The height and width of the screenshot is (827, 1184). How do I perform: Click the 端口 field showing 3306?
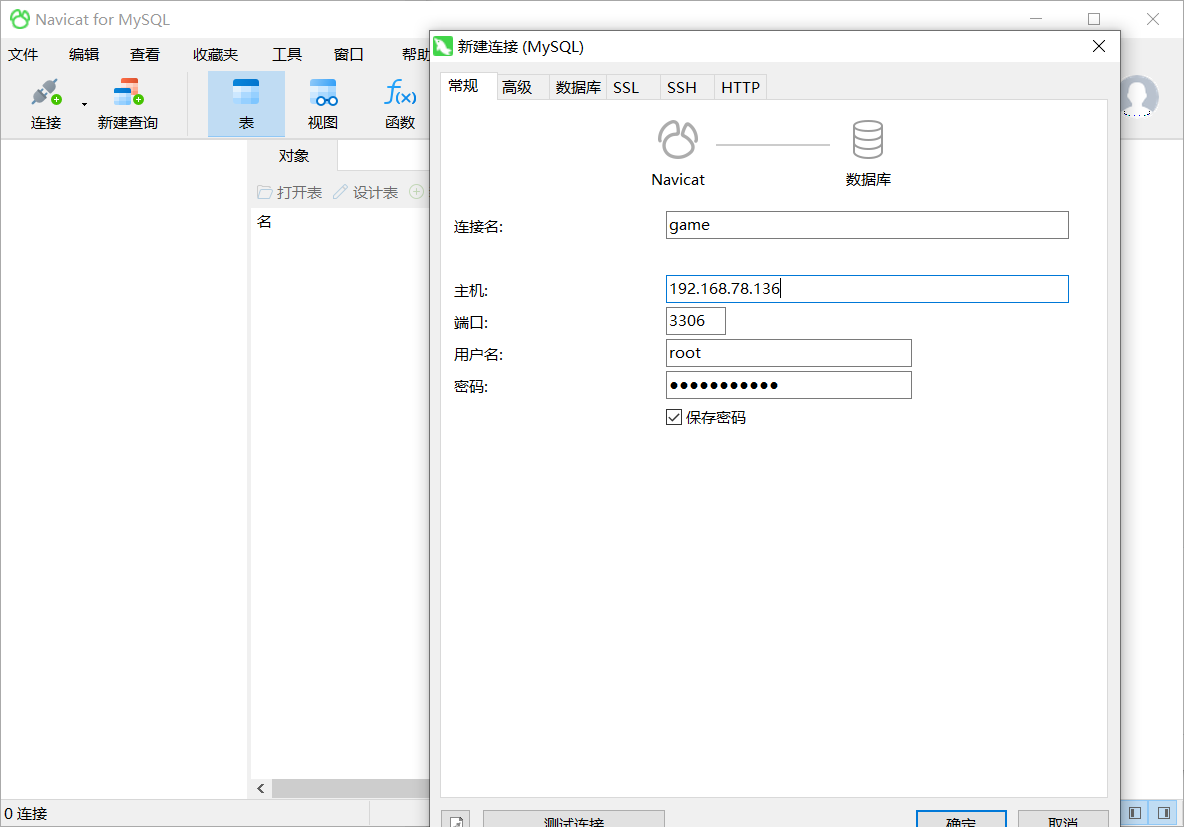click(x=695, y=321)
